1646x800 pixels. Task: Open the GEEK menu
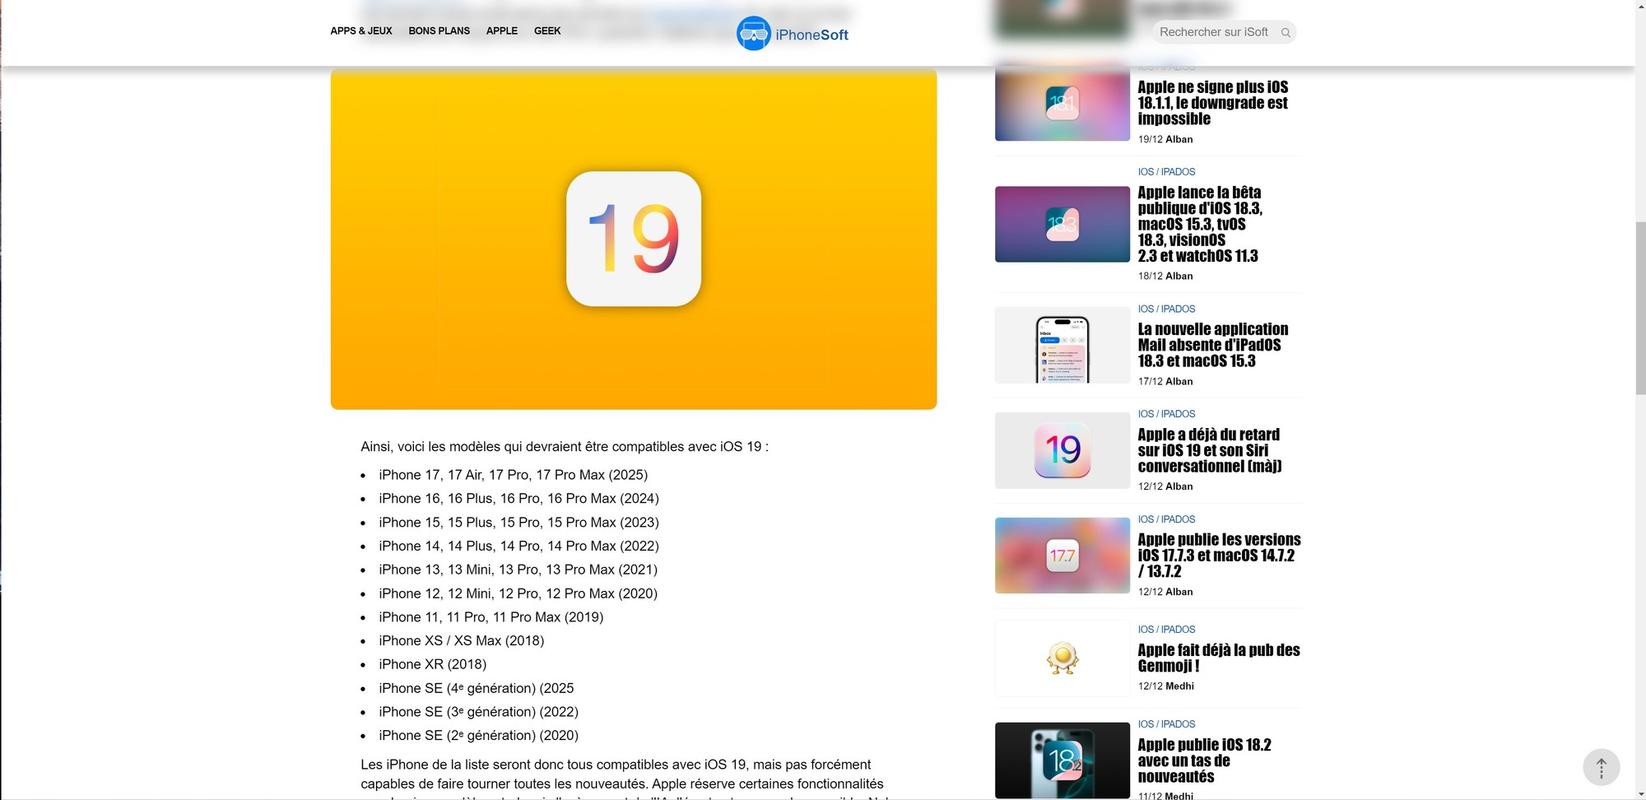547,31
